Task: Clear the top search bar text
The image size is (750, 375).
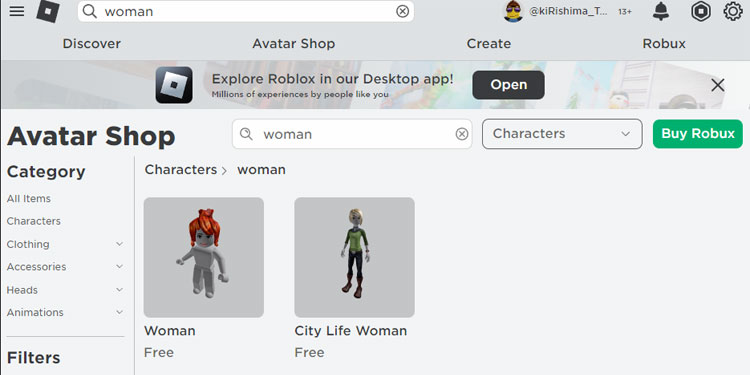Action: tap(403, 11)
